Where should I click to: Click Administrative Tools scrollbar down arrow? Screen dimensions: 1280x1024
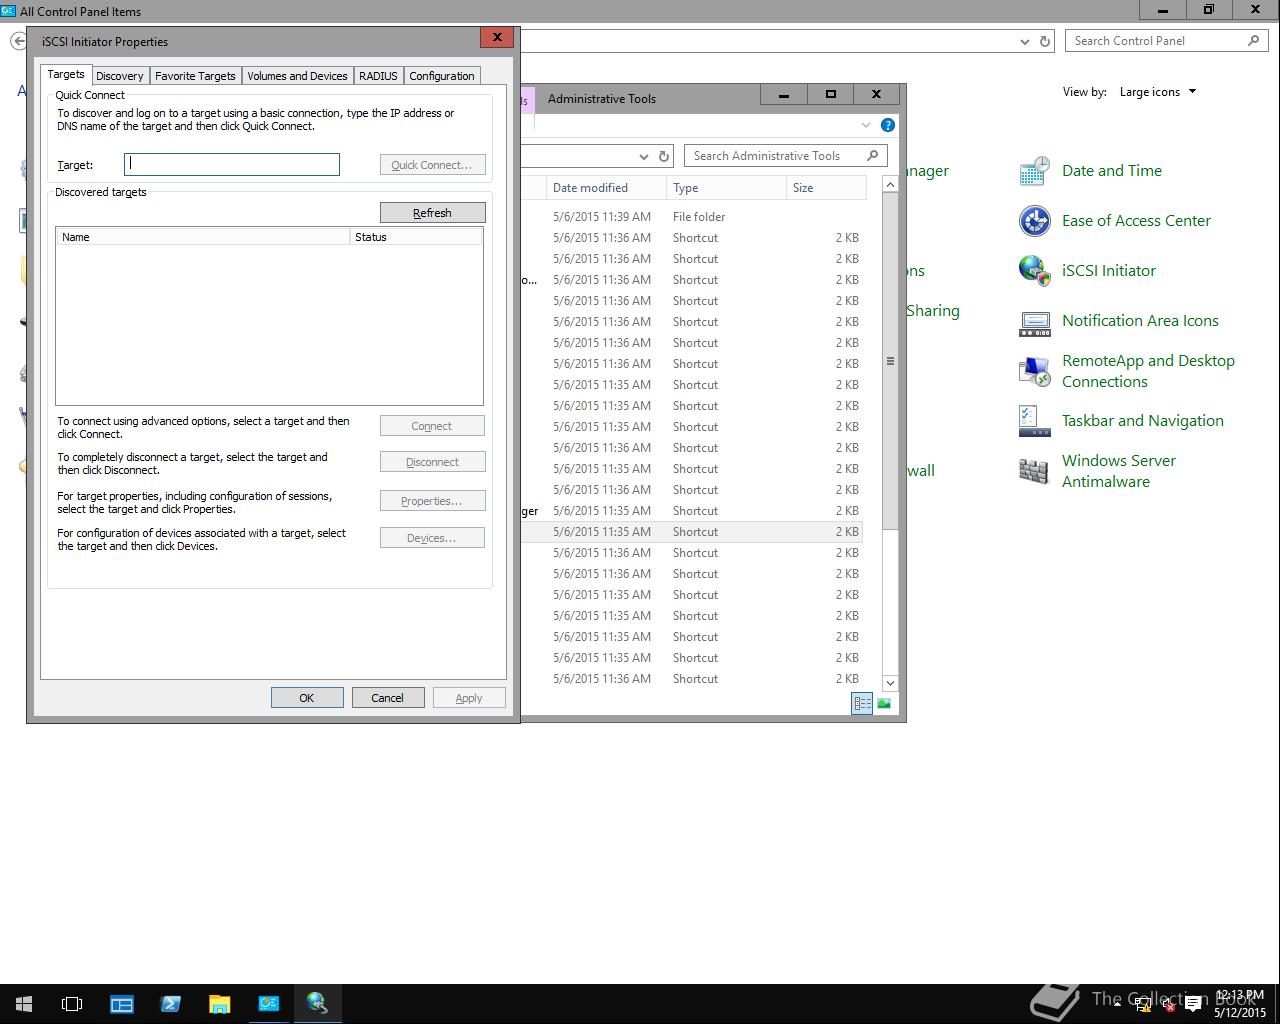click(890, 683)
